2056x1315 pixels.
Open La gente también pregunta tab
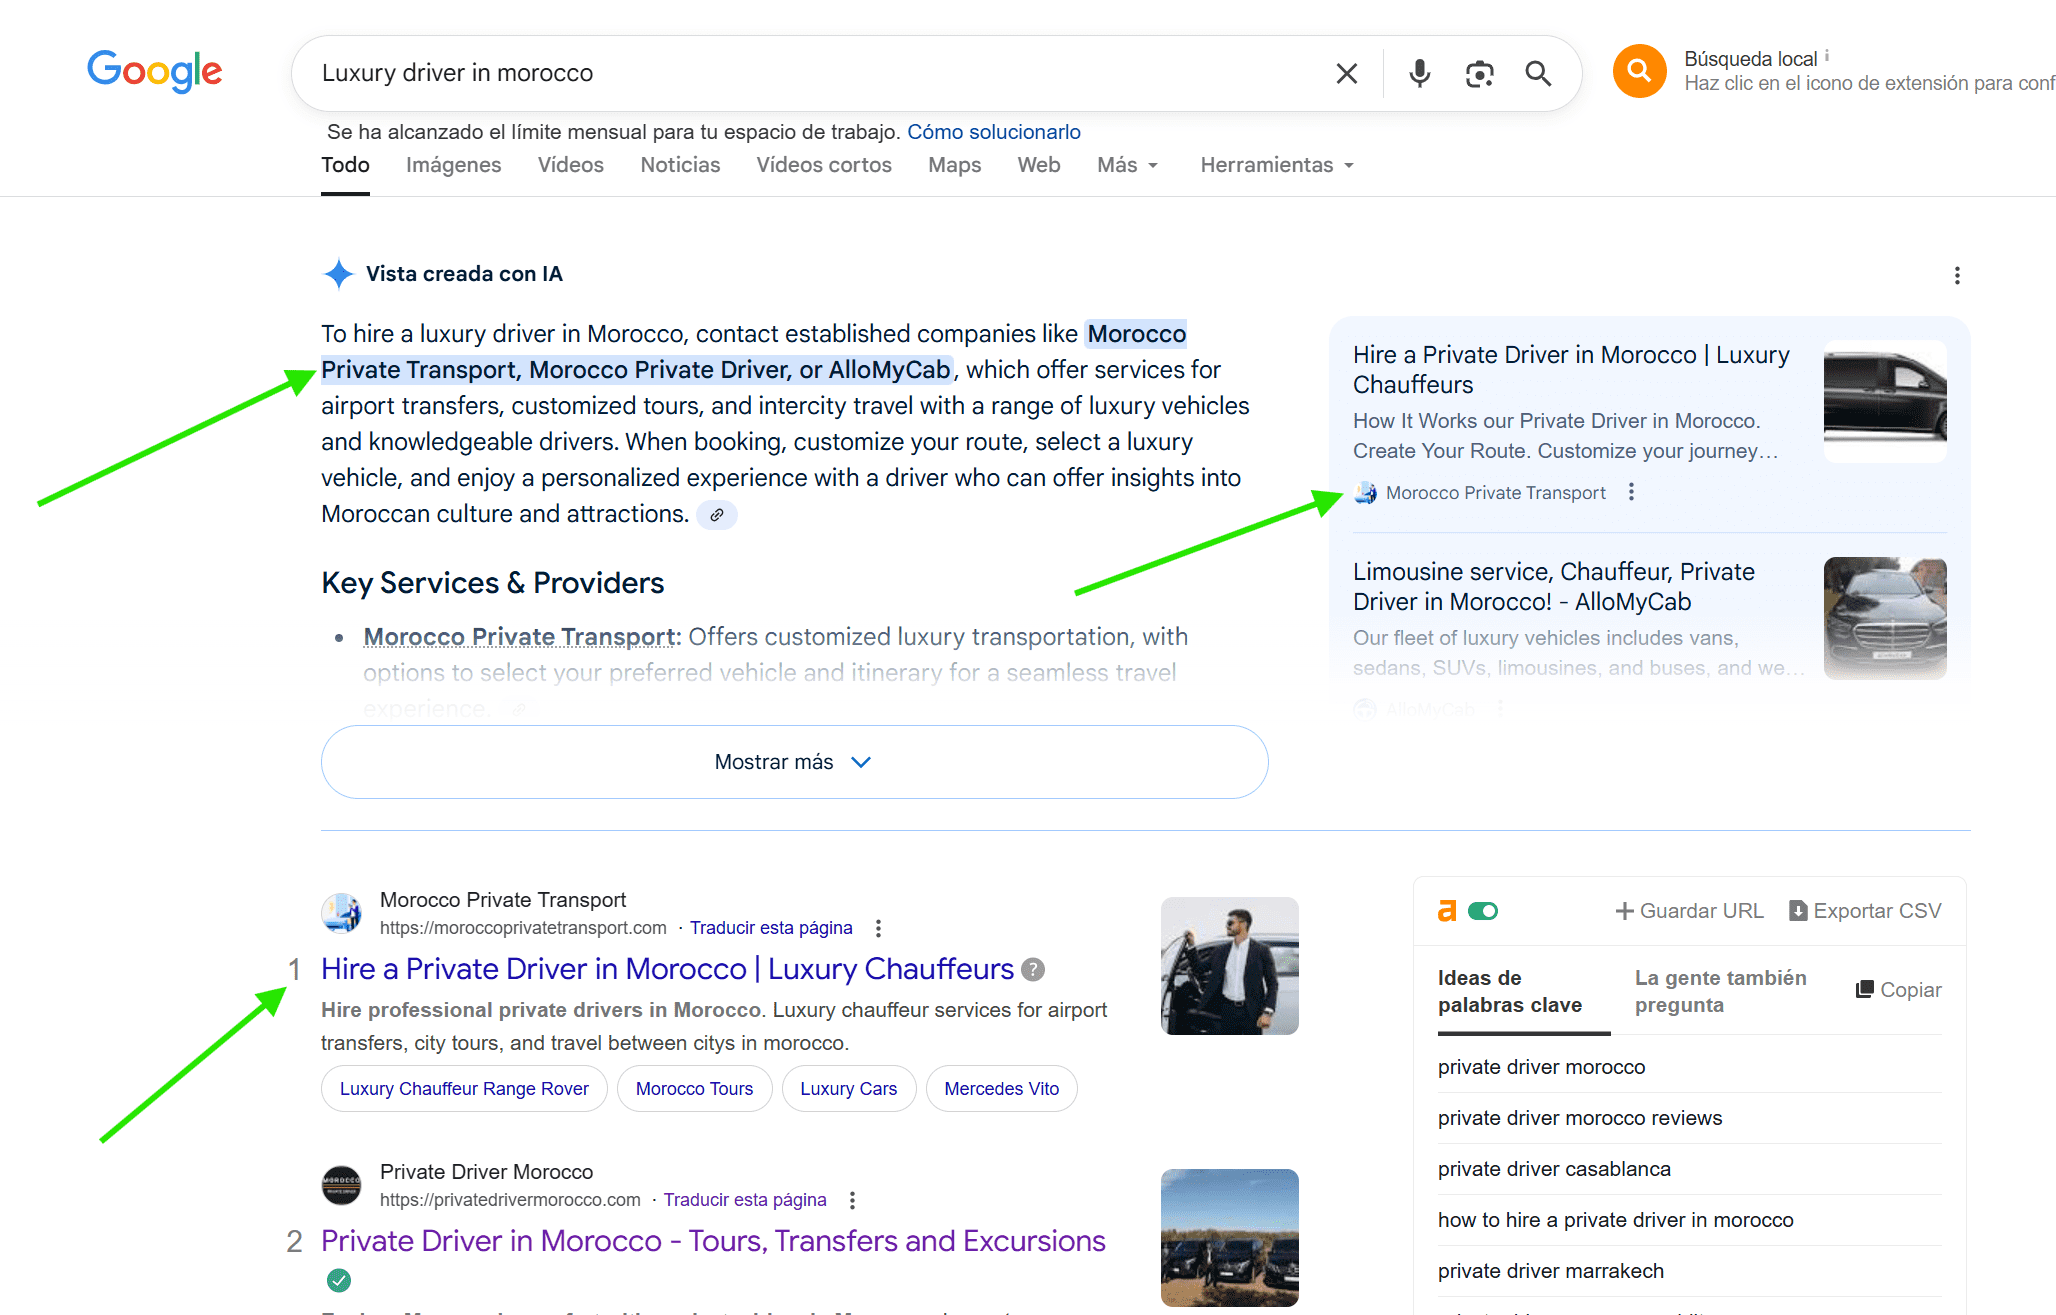click(1720, 990)
